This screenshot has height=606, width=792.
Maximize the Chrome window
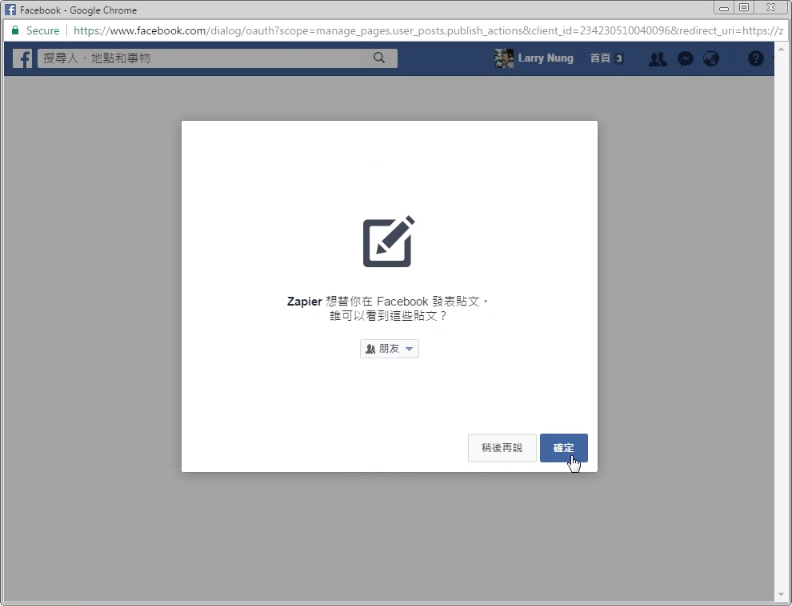pos(744,7)
